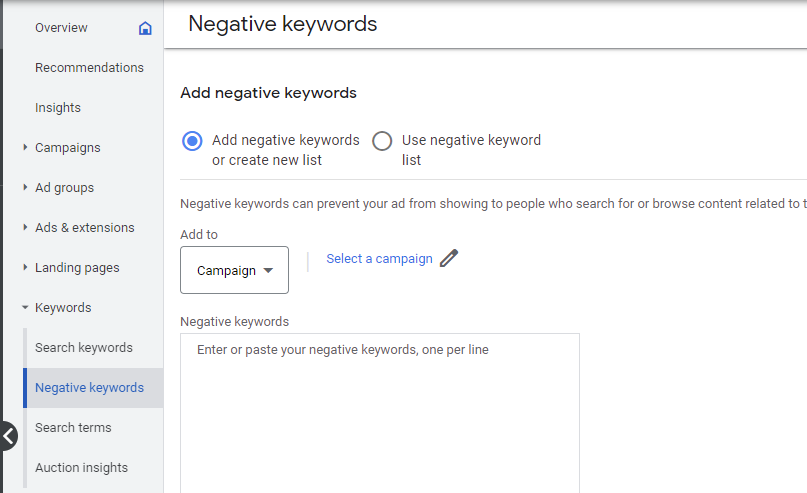Screen dimensions: 807x493
Task: Open Keywords in the sidebar
Action: tap(63, 308)
